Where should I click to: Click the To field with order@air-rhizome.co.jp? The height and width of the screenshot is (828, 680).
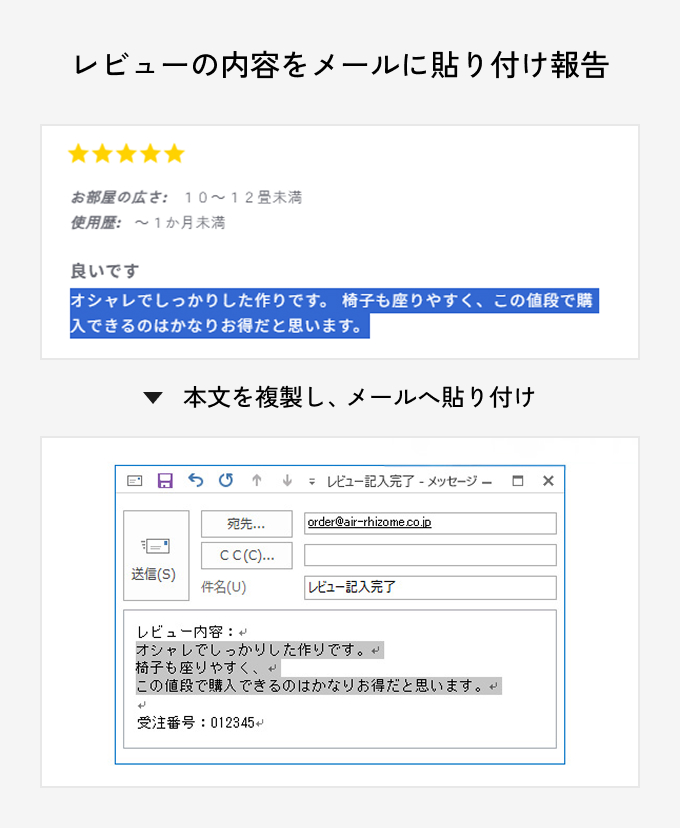[430, 523]
